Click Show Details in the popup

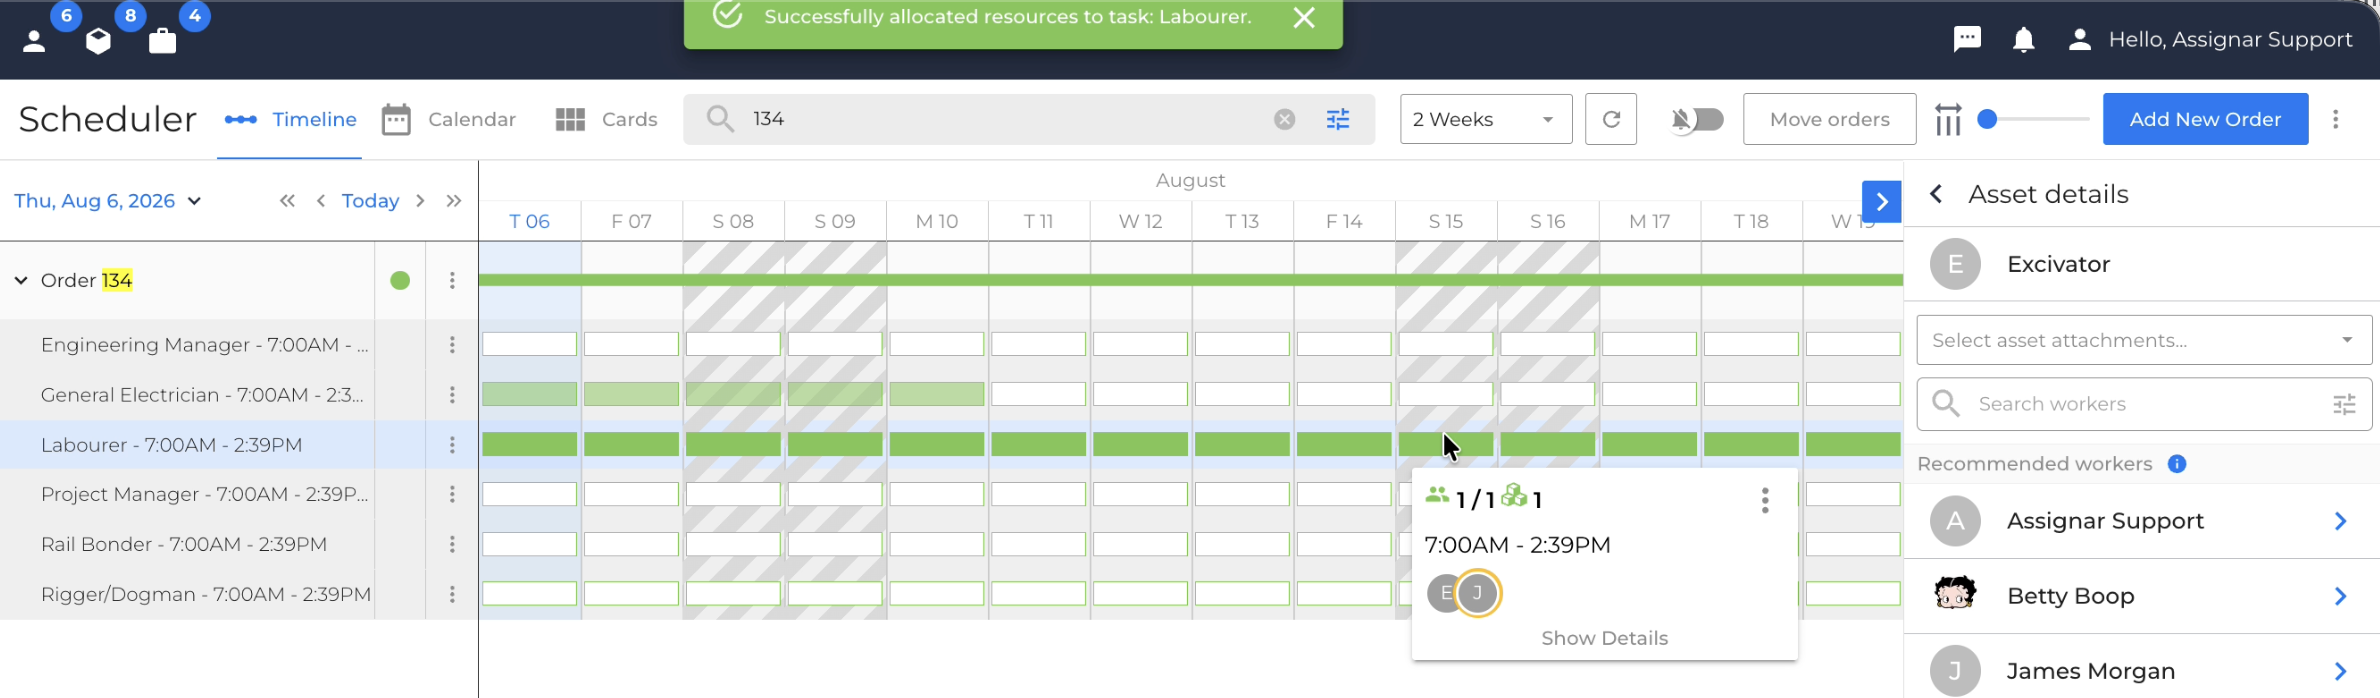(x=1604, y=638)
